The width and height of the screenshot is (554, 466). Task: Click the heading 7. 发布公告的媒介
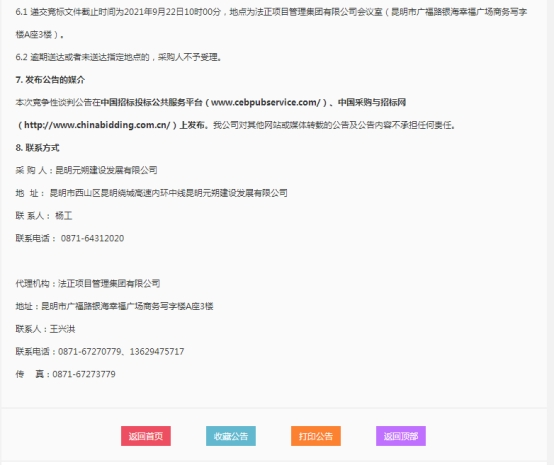(x=50, y=80)
